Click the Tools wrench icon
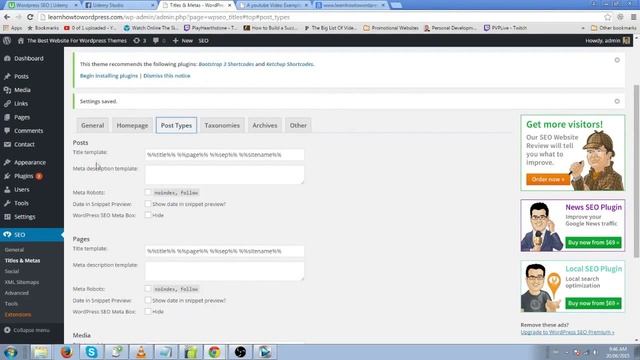640x360 pixels. [7, 203]
